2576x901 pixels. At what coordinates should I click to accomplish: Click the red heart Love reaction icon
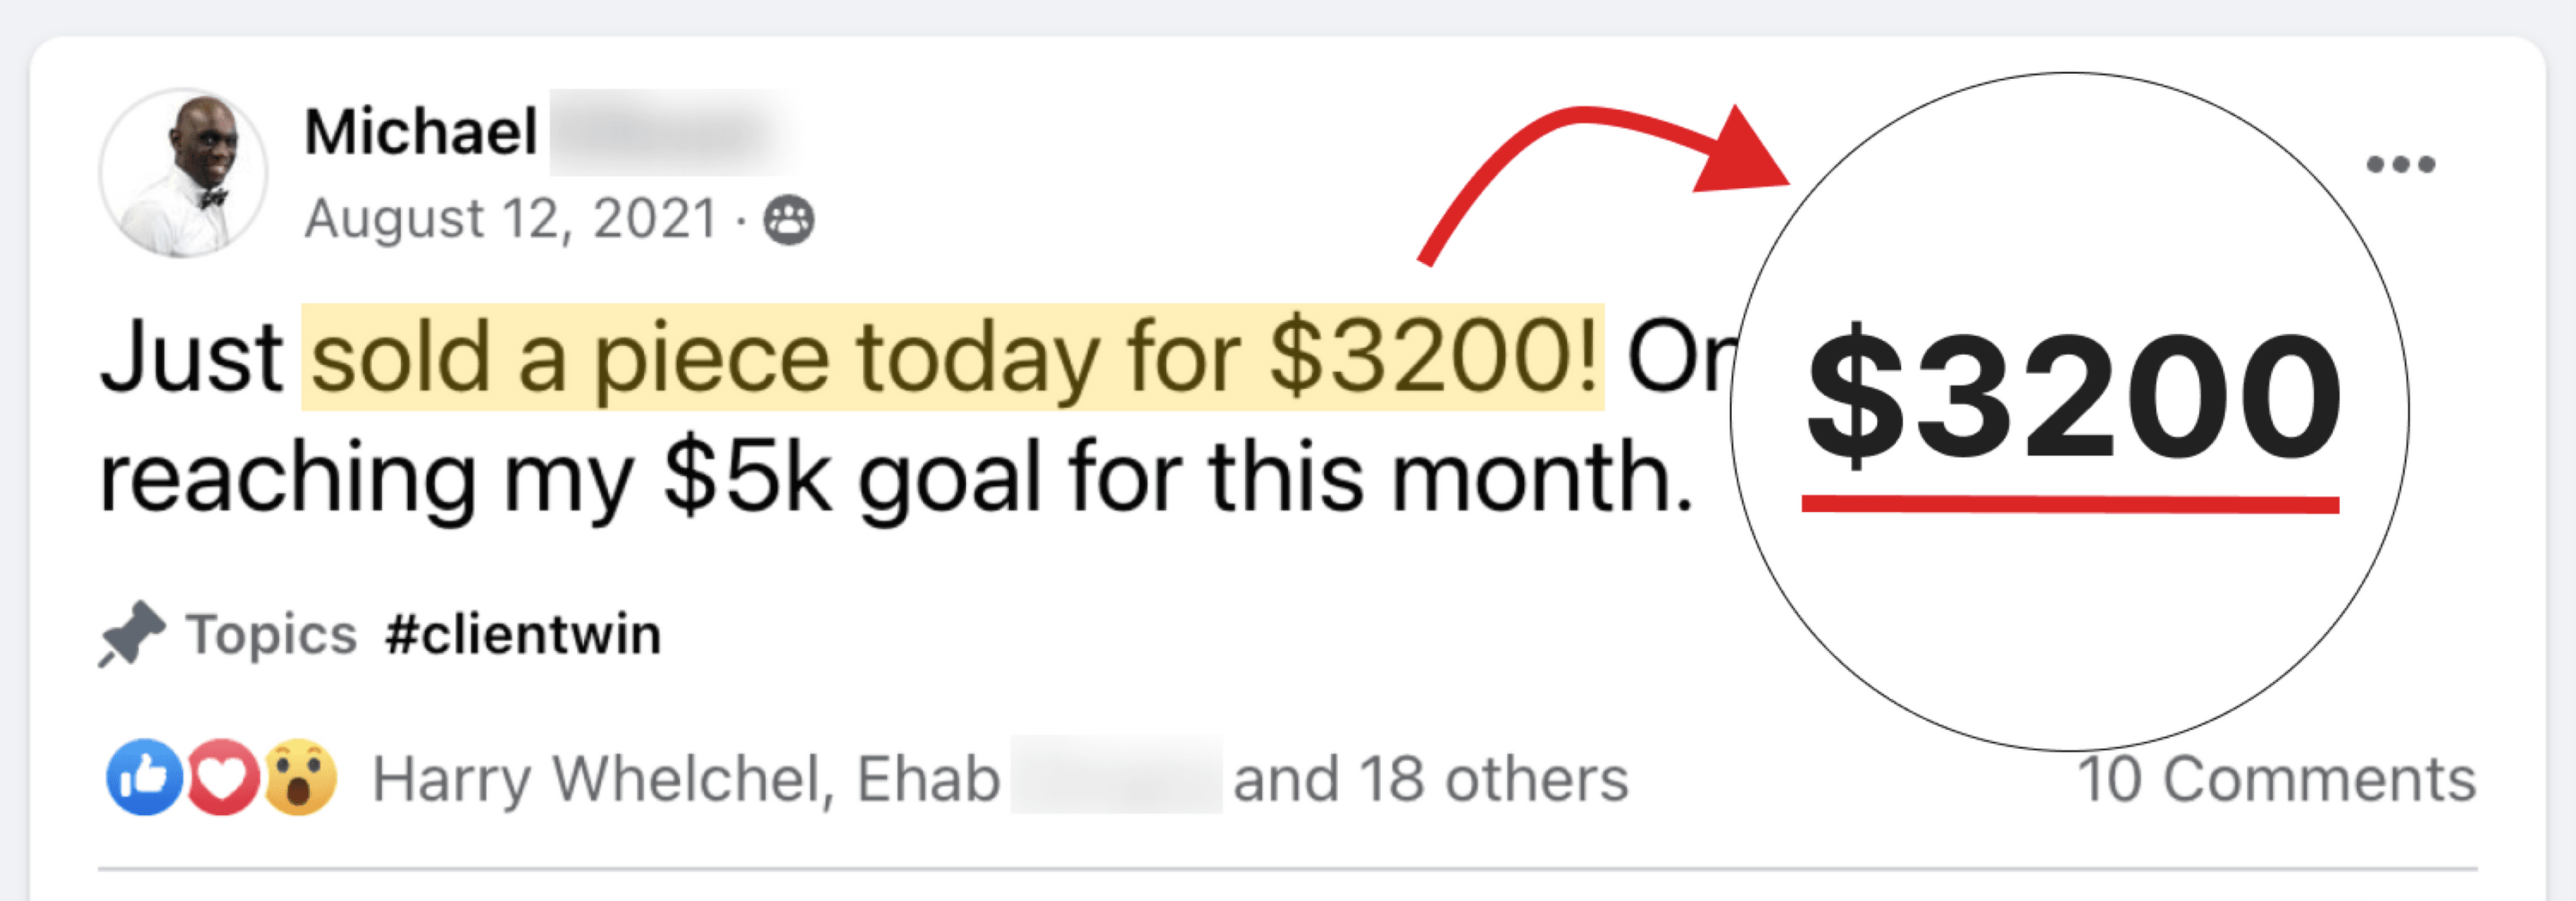point(222,777)
